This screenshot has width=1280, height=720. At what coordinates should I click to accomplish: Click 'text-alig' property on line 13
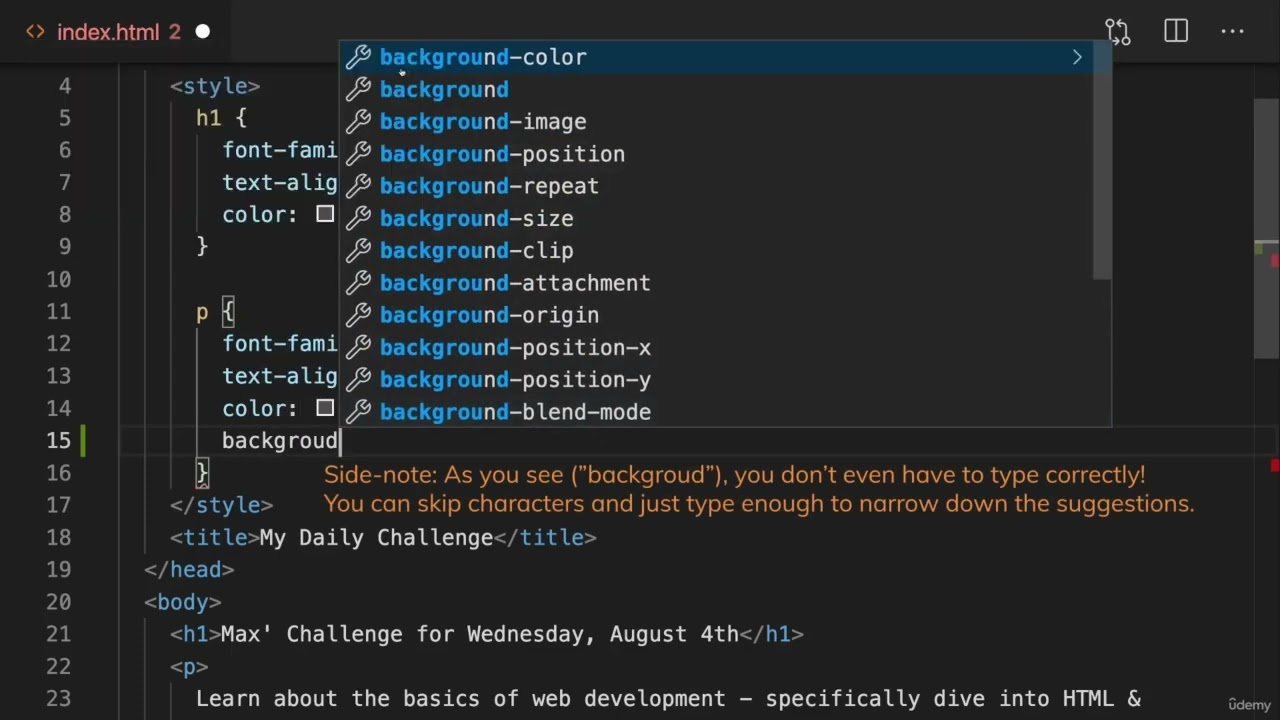280,376
